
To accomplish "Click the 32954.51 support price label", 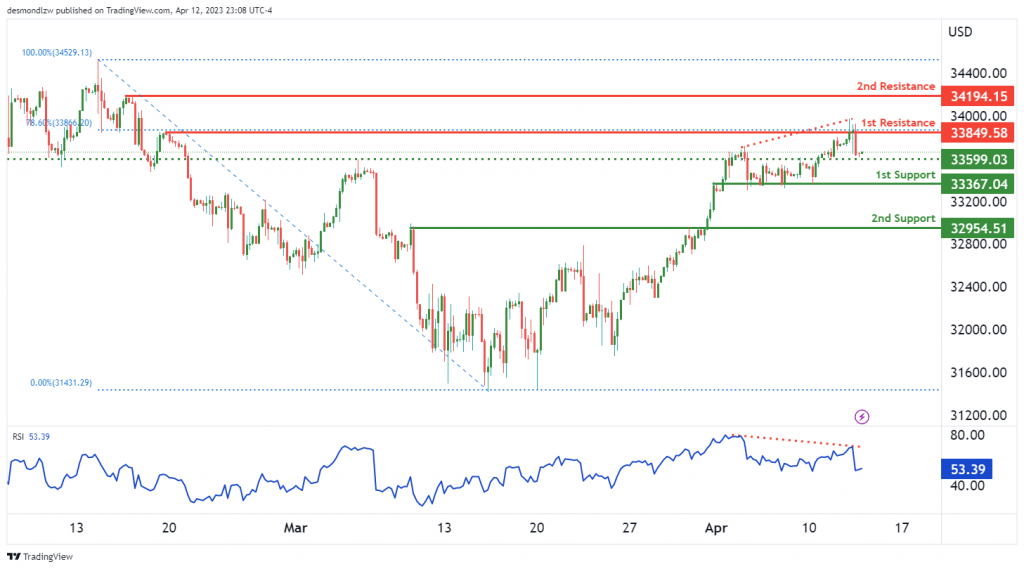I will 978,229.
